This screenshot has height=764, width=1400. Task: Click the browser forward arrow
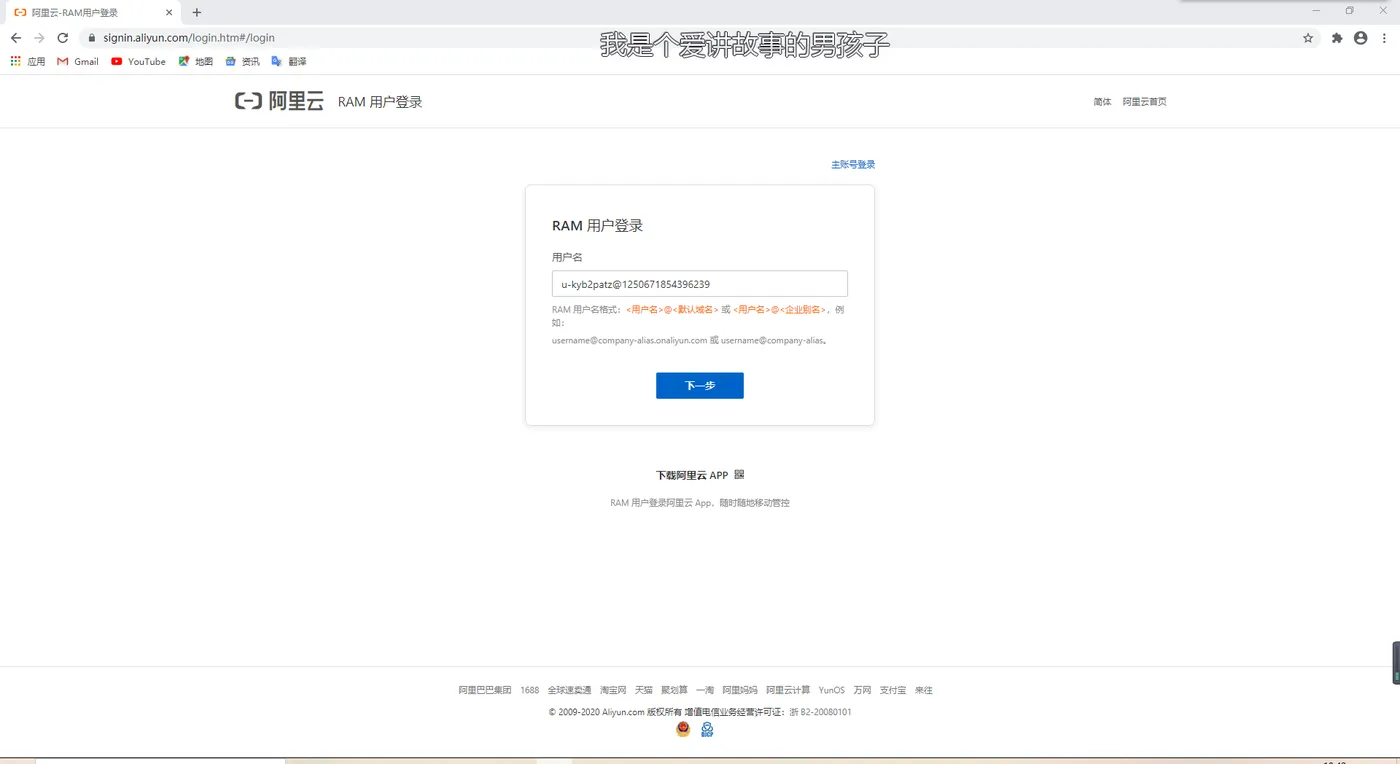pos(39,38)
